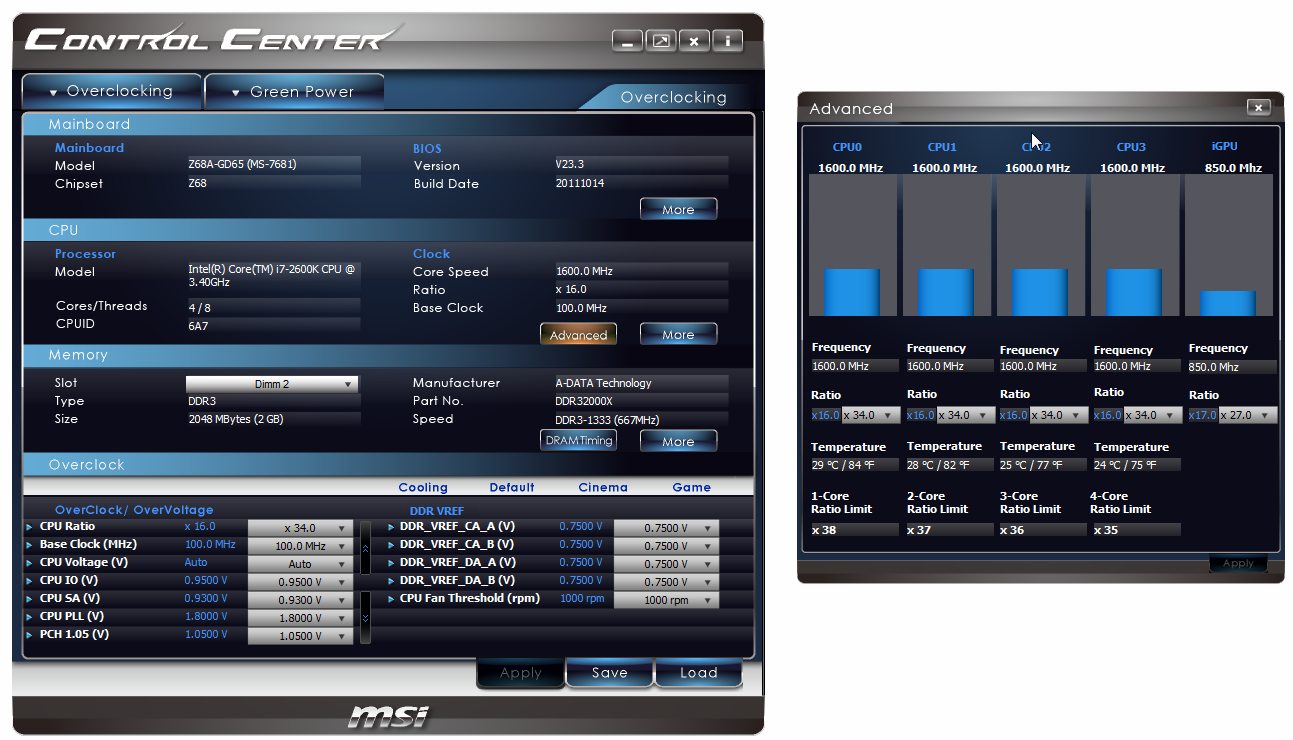Open the CPU Fan Threshold 1000 rpm dropdown
The image size is (1293, 740).
(x=666, y=600)
